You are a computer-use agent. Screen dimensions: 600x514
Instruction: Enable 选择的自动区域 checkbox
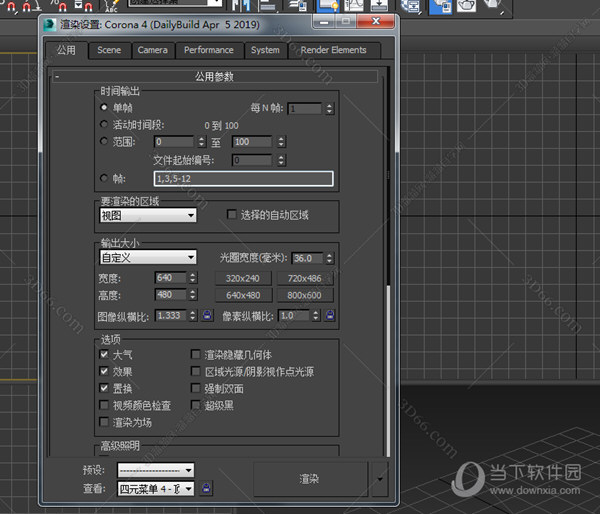coord(232,214)
